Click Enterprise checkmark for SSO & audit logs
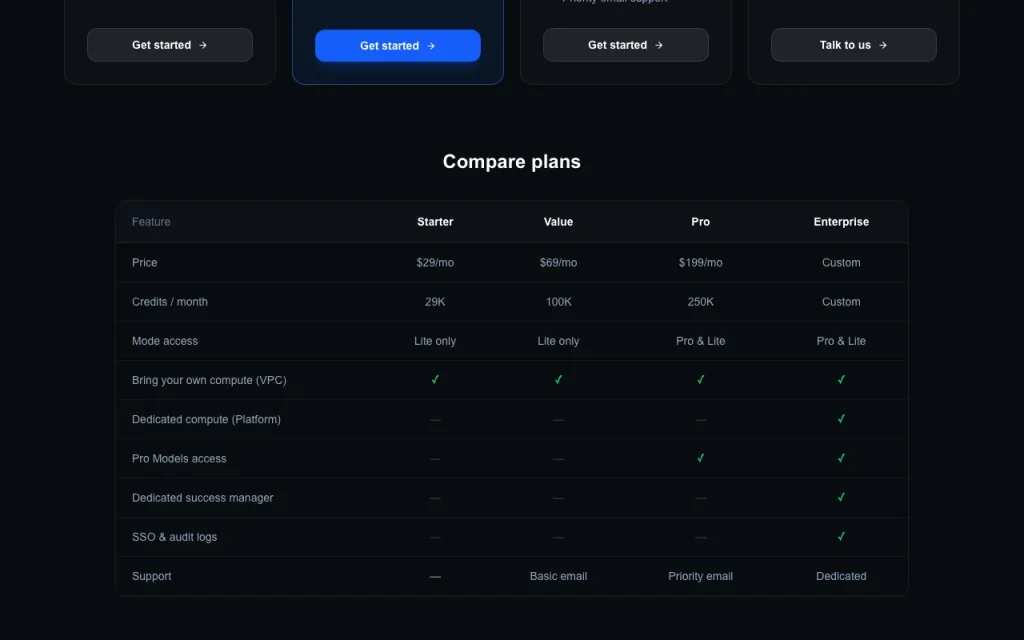 pos(841,536)
